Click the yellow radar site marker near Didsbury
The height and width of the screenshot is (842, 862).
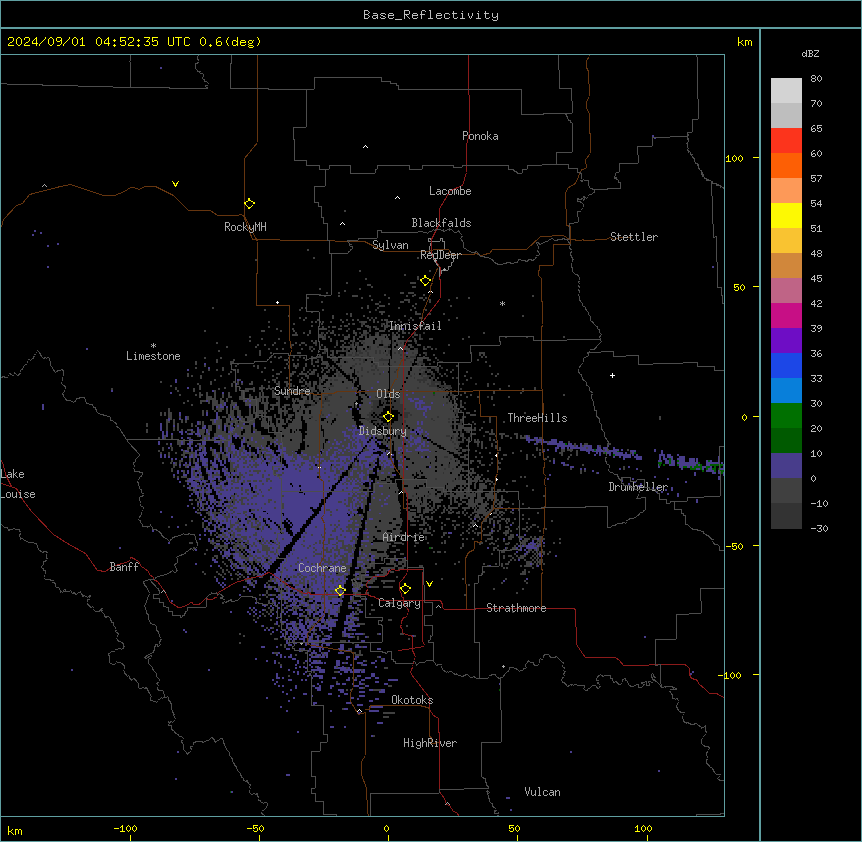[388, 416]
